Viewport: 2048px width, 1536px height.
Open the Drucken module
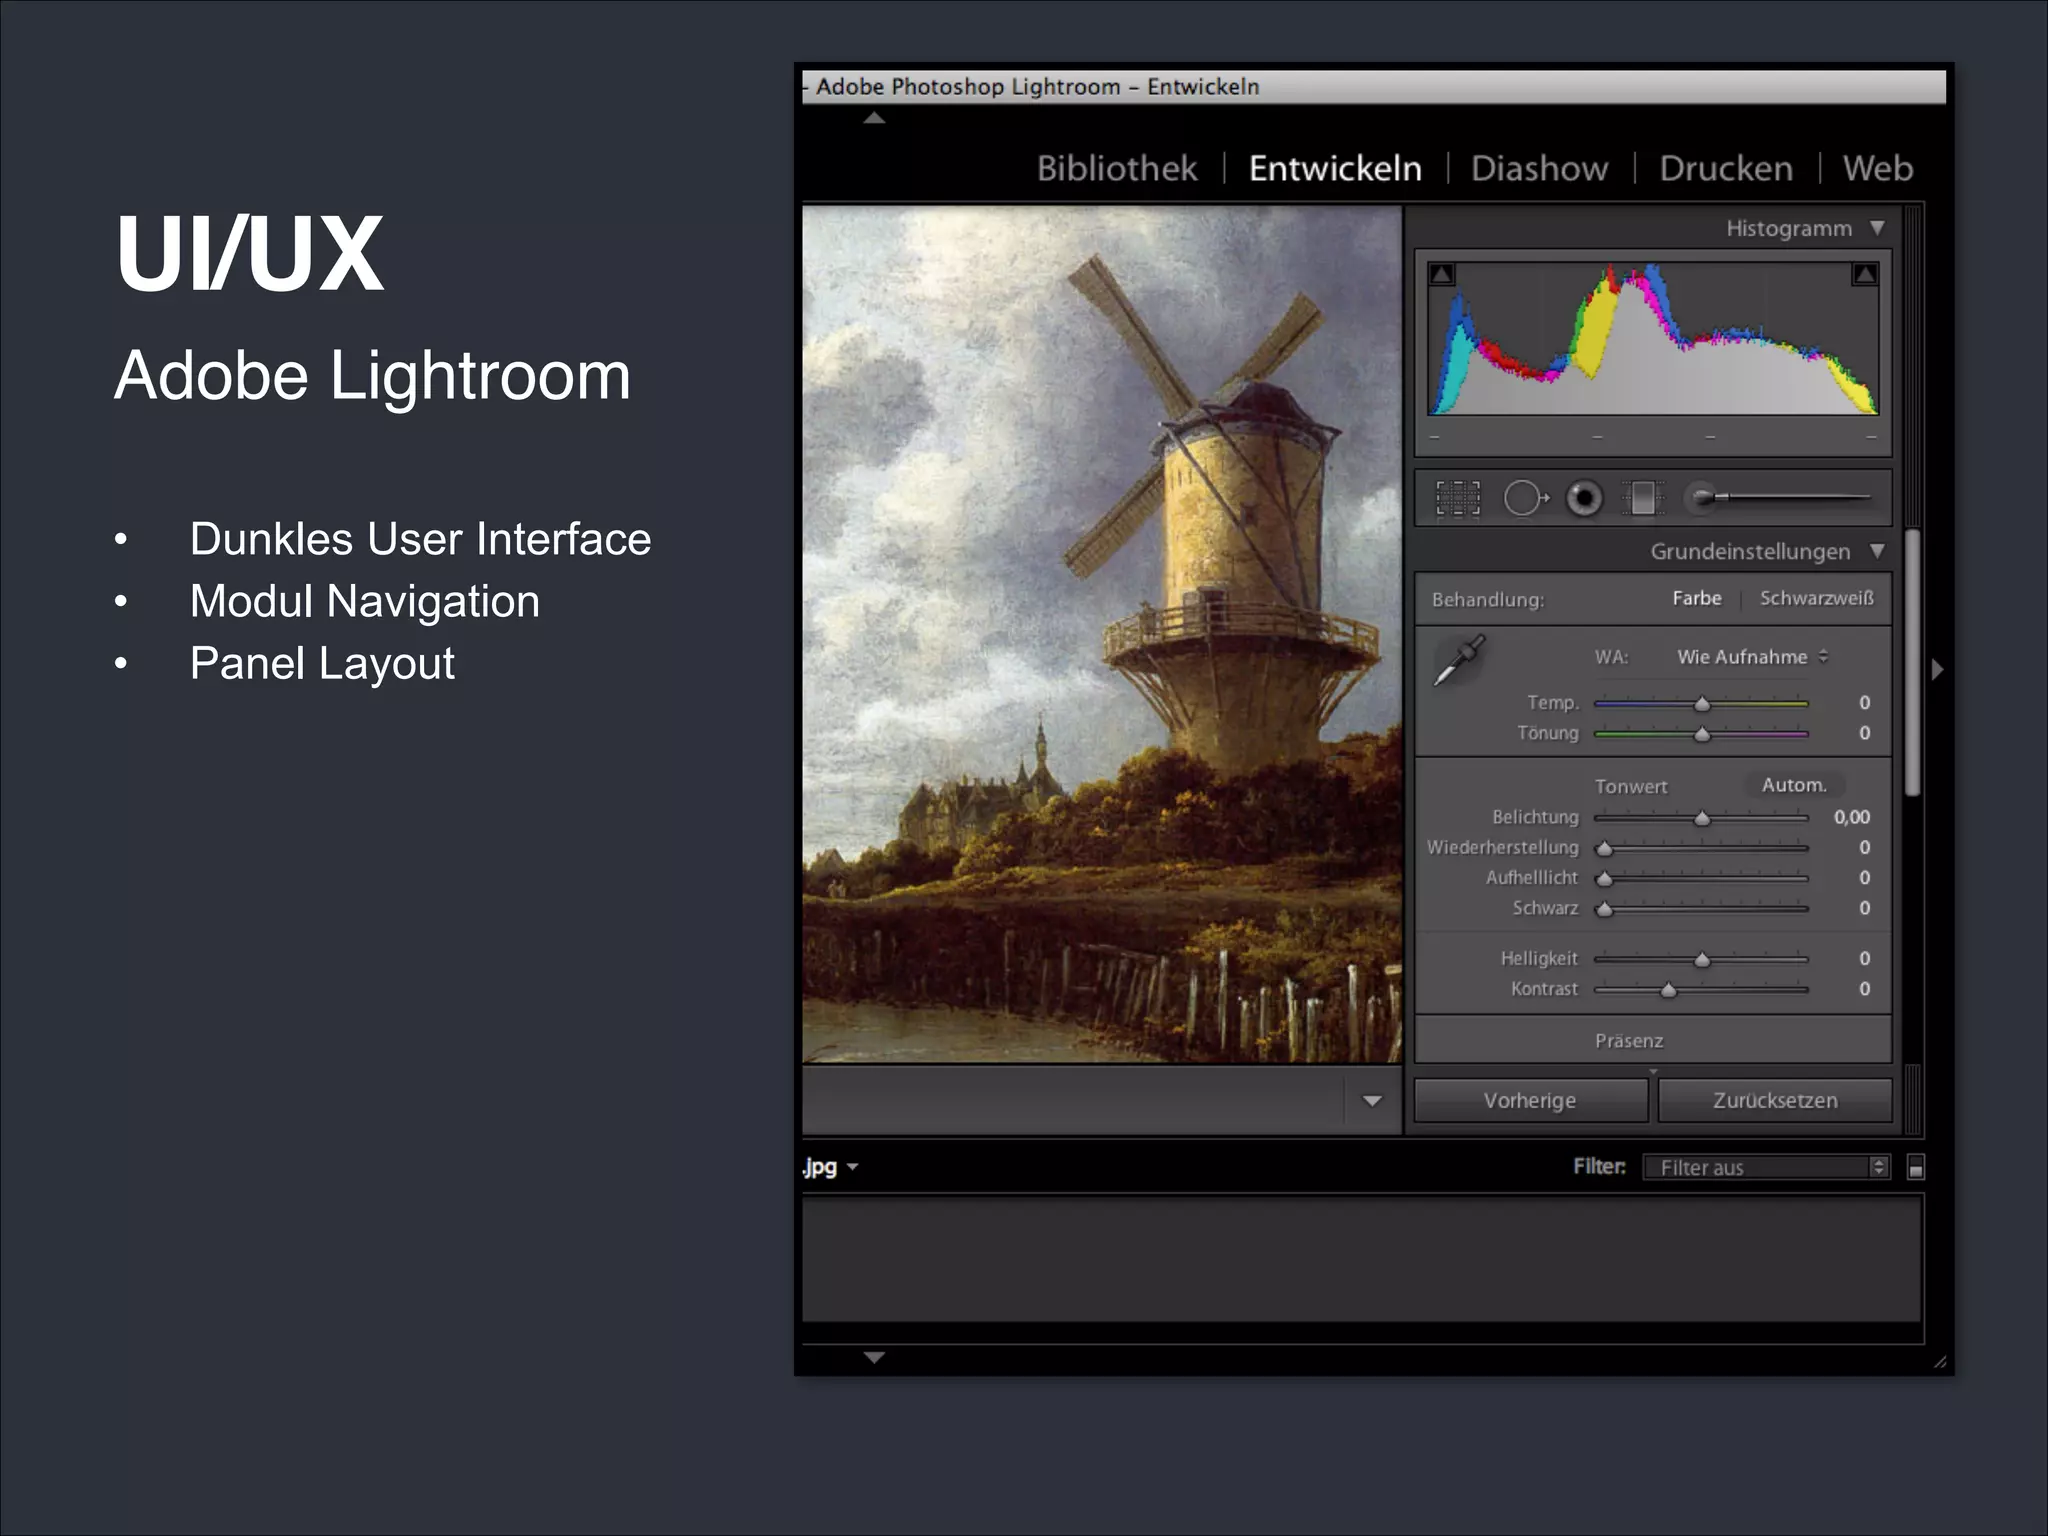click(1726, 168)
